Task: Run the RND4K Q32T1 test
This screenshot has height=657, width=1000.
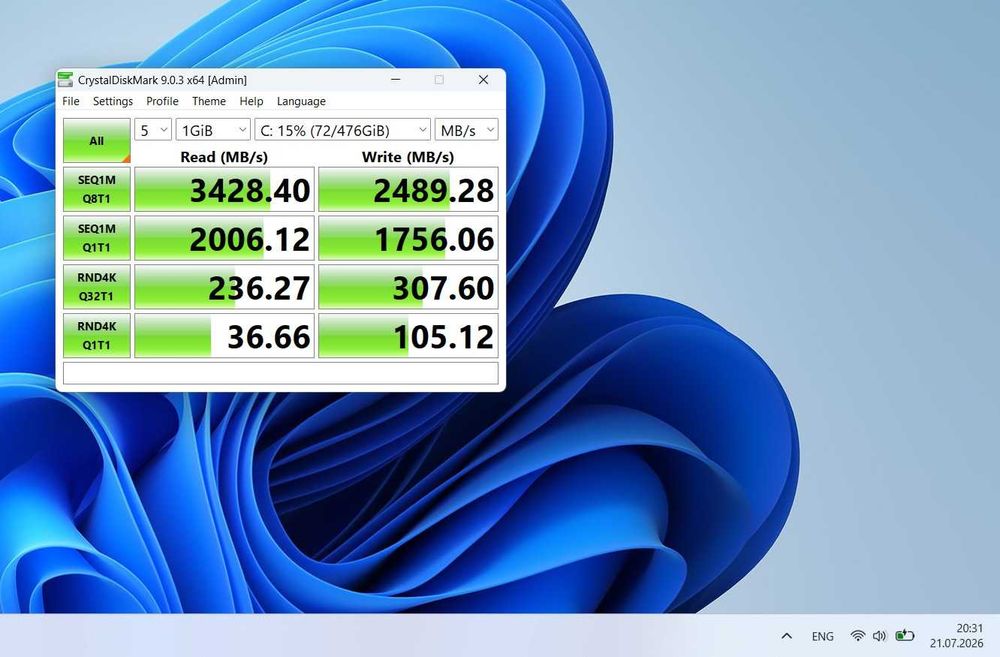Action: pyautogui.click(x=97, y=287)
